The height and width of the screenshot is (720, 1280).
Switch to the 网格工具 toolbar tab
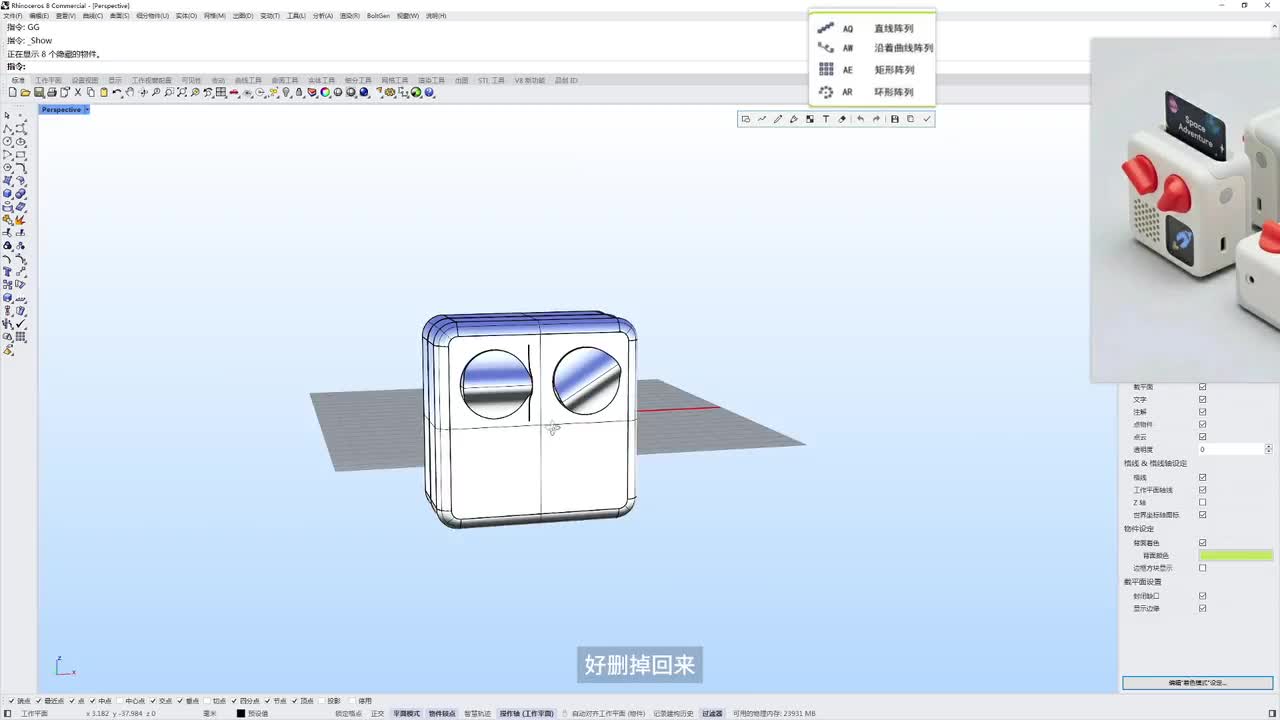[394, 80]
